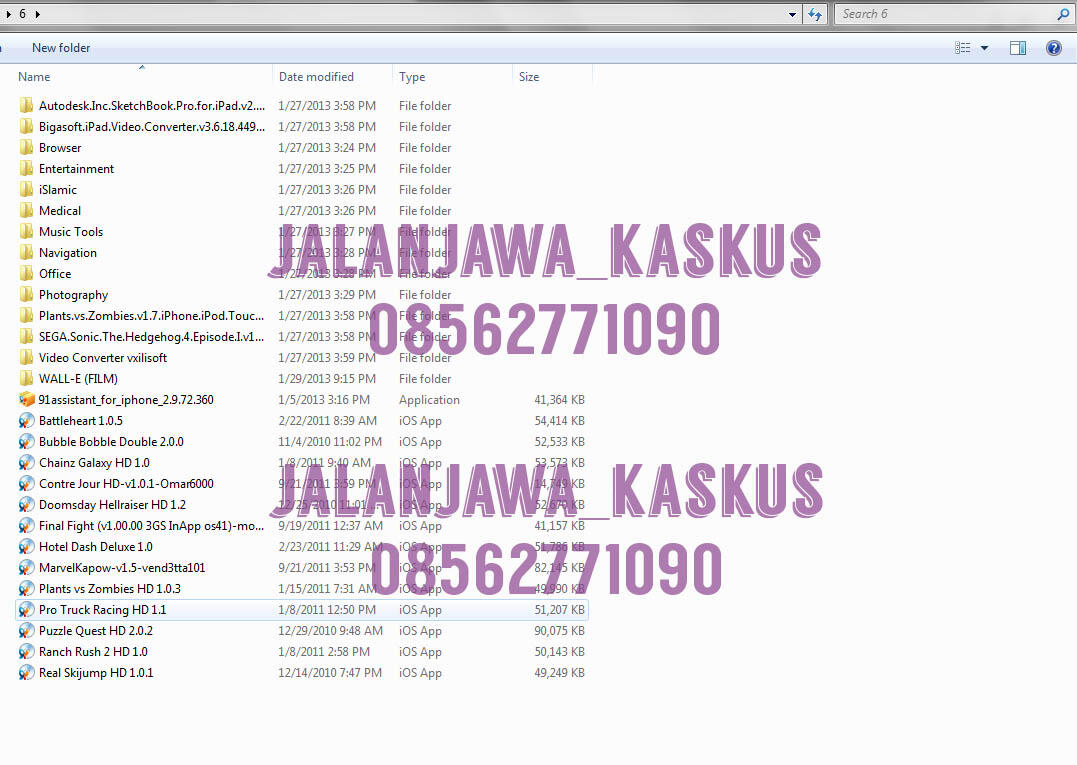Select the WALL-E (FILM) folder icon
The height and width of the screenshot is (765, 1077).
pyautogui.click(x=26, y=378)
